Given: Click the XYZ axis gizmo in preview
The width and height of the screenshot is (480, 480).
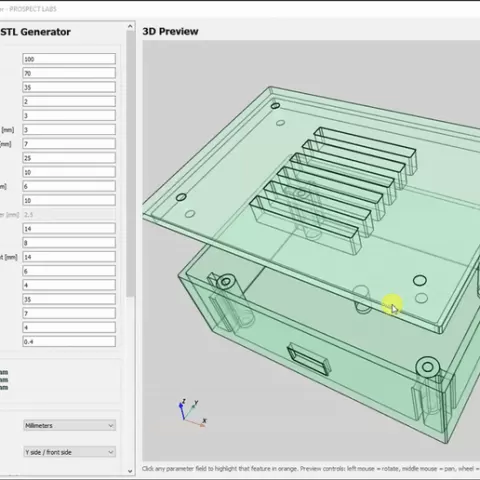Looking at the screenshot, I should tap(192, 413).
